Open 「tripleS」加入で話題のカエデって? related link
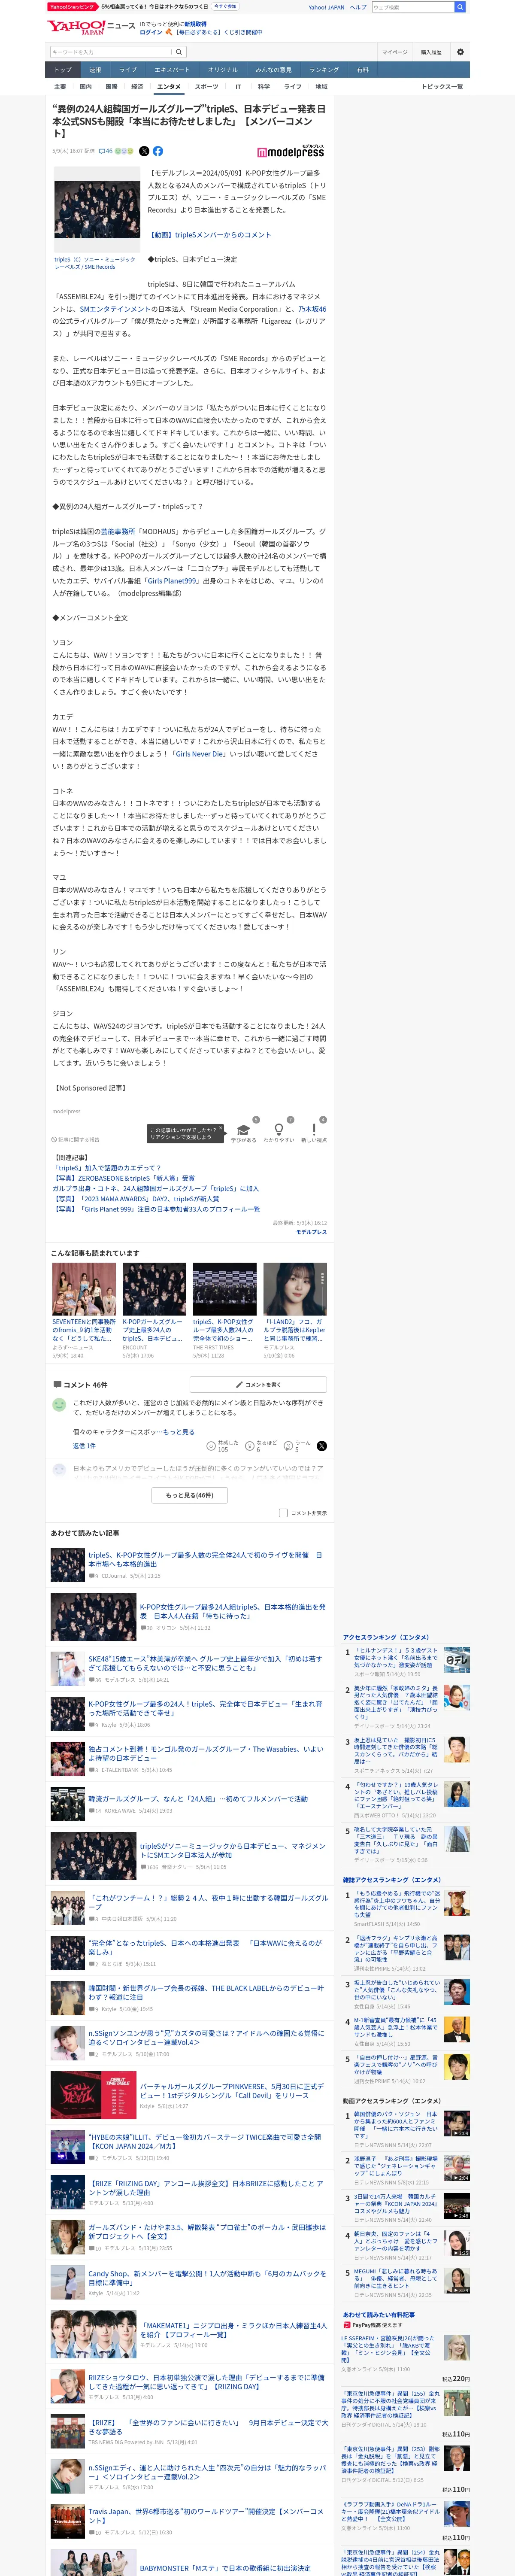 (106, 1167)
